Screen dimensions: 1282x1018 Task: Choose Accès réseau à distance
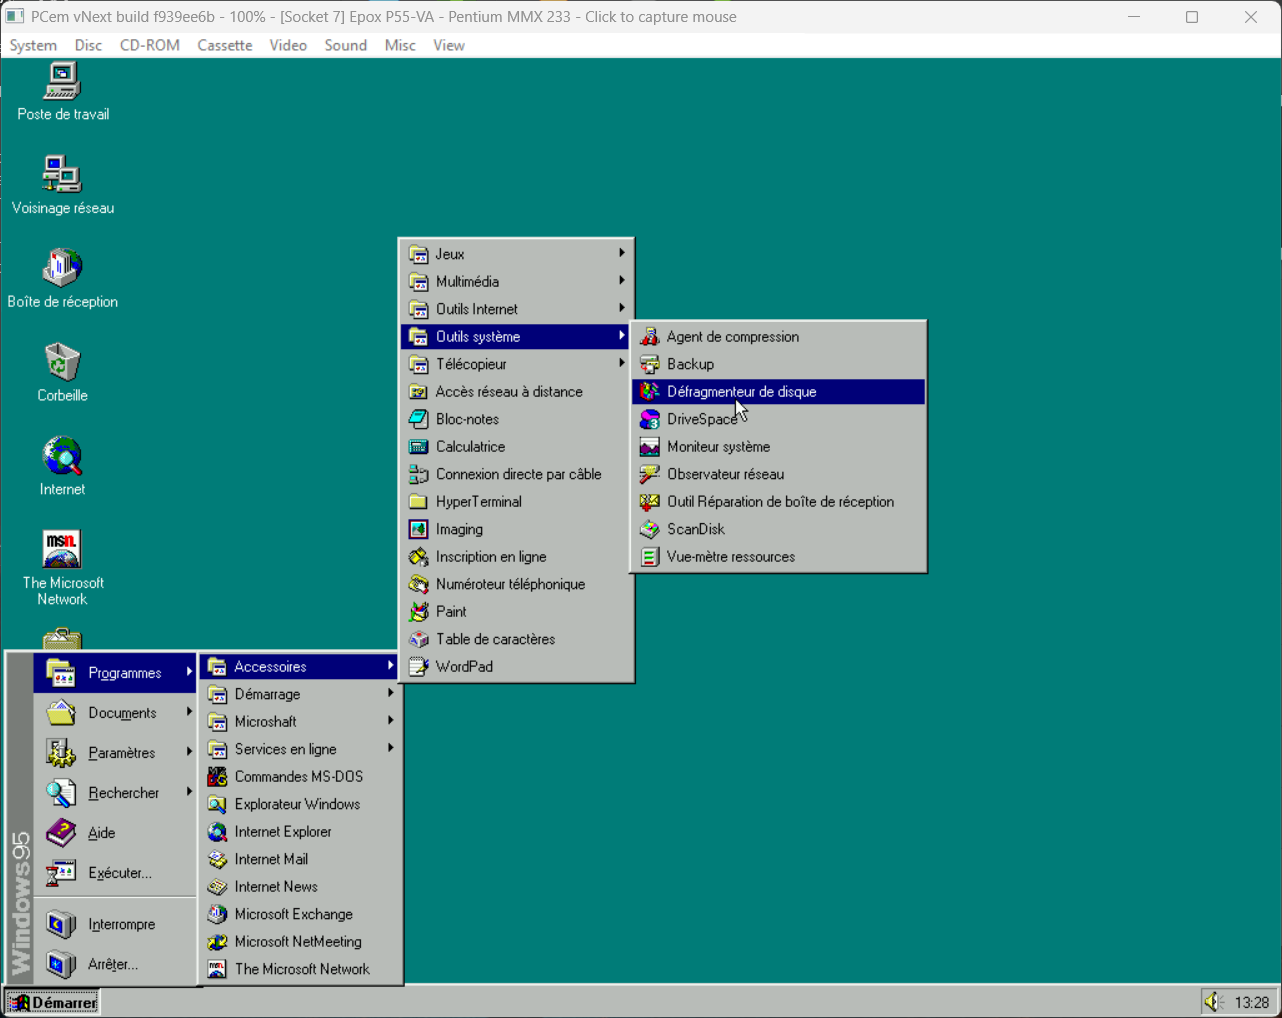(x=516, y=392)
